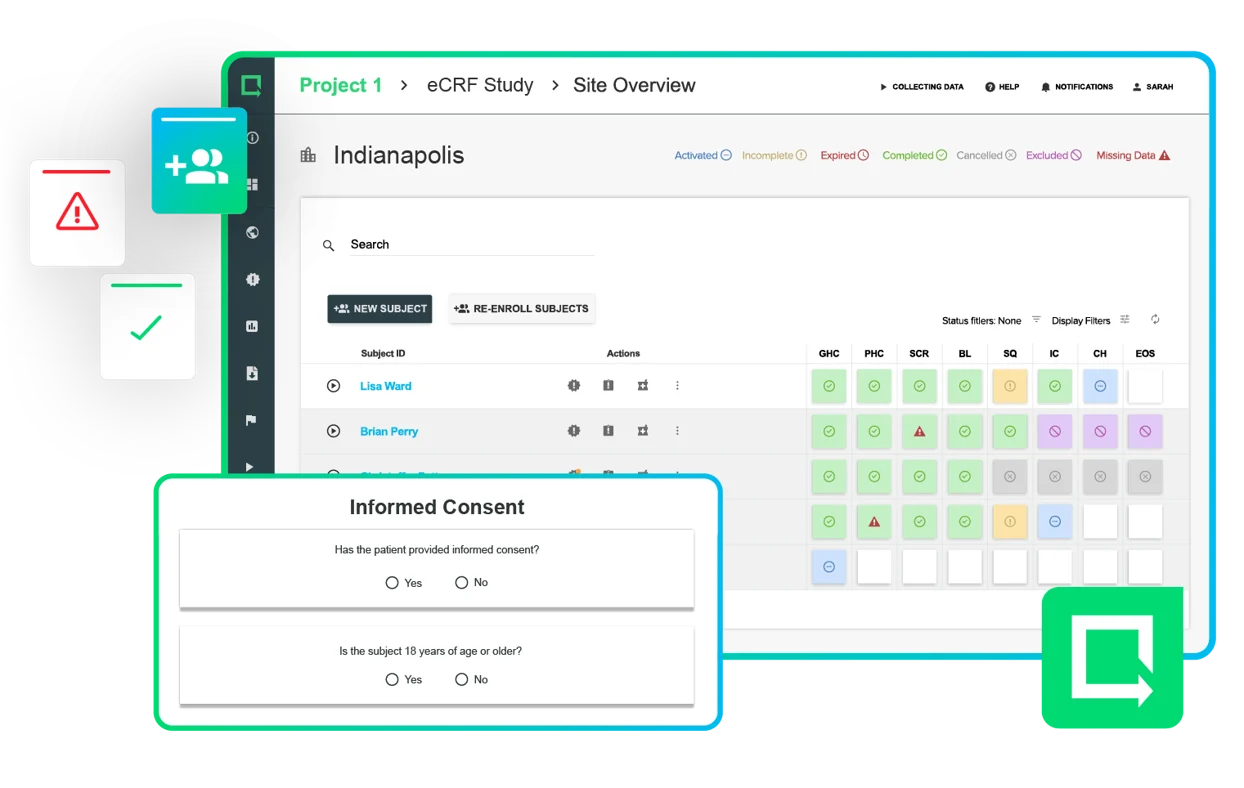Open the three-dot menu for Lisa Ward
This screenshot has height=788, width=1244.
click(678, 386)
